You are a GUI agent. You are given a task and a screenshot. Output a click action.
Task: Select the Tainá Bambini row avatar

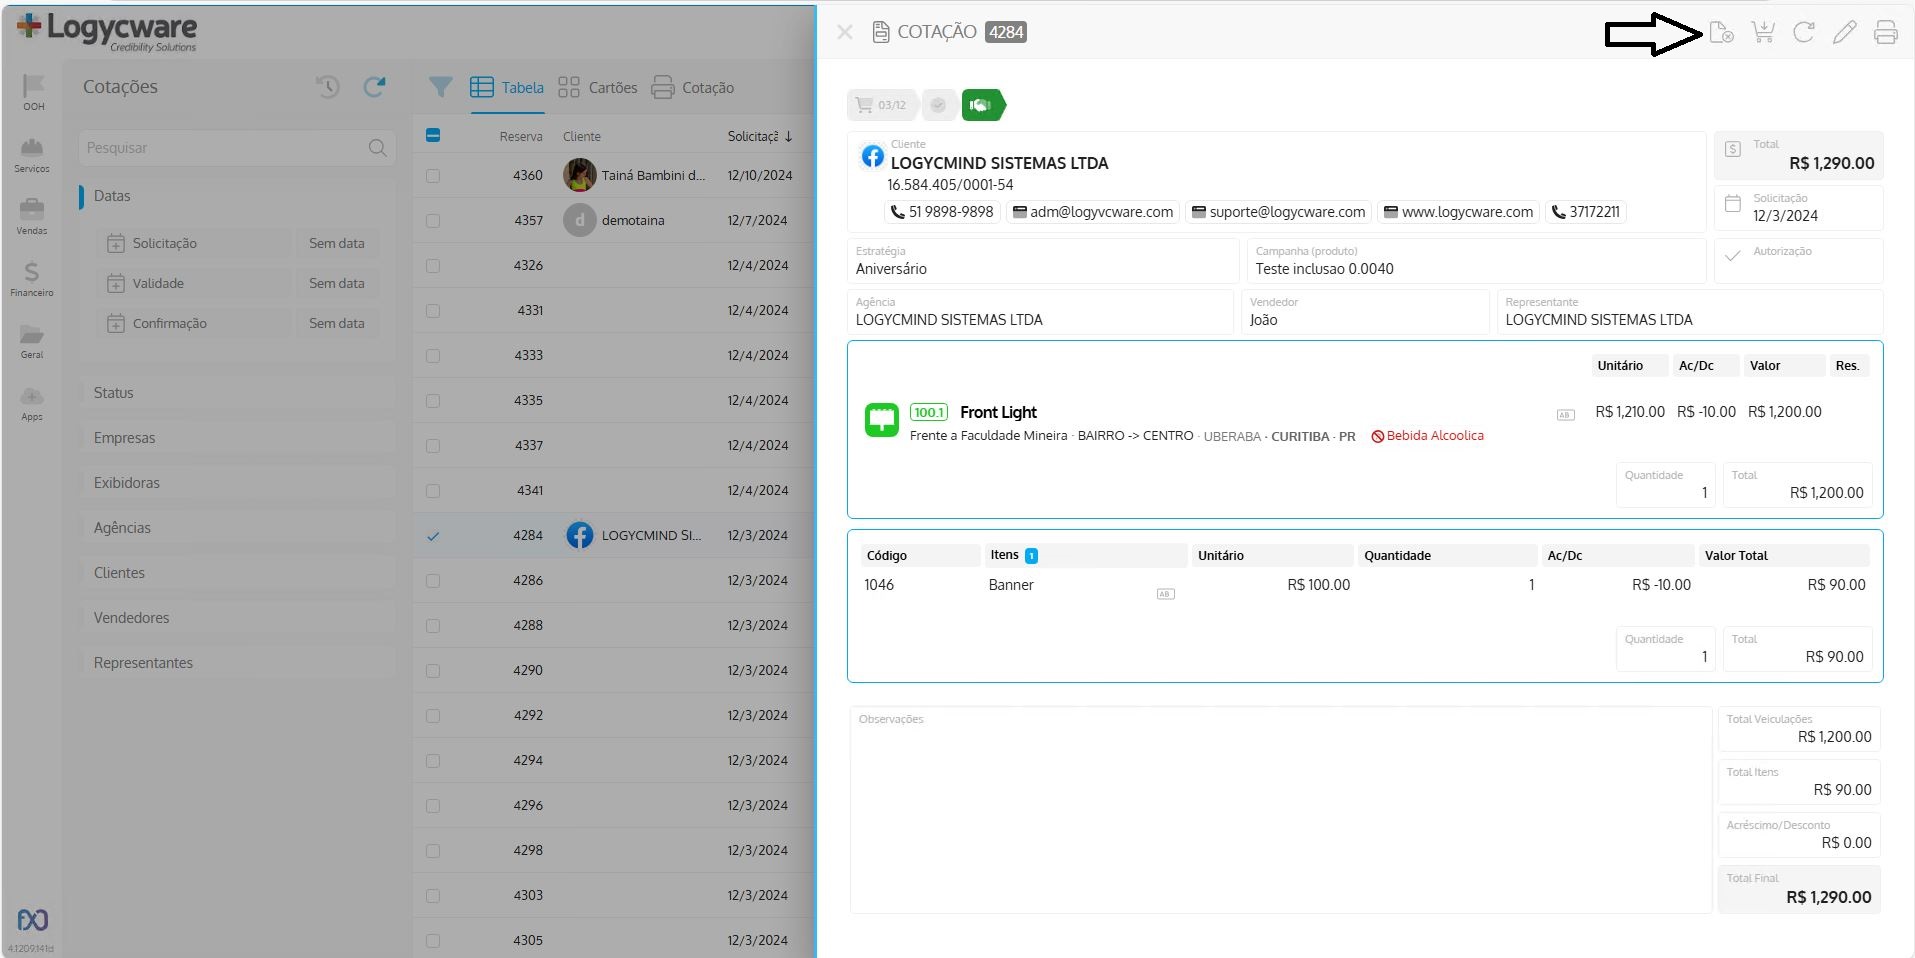click(580, 175)
